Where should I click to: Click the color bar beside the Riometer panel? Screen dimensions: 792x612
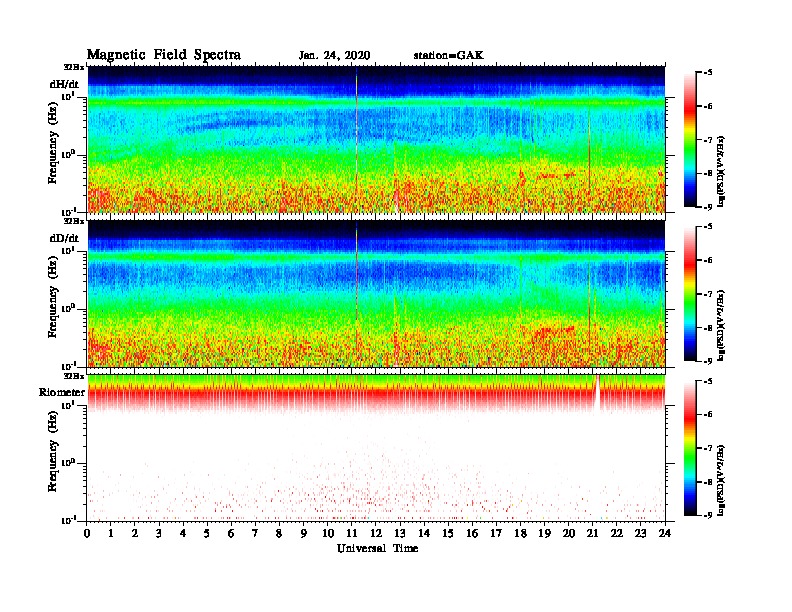tap(689, 448)
